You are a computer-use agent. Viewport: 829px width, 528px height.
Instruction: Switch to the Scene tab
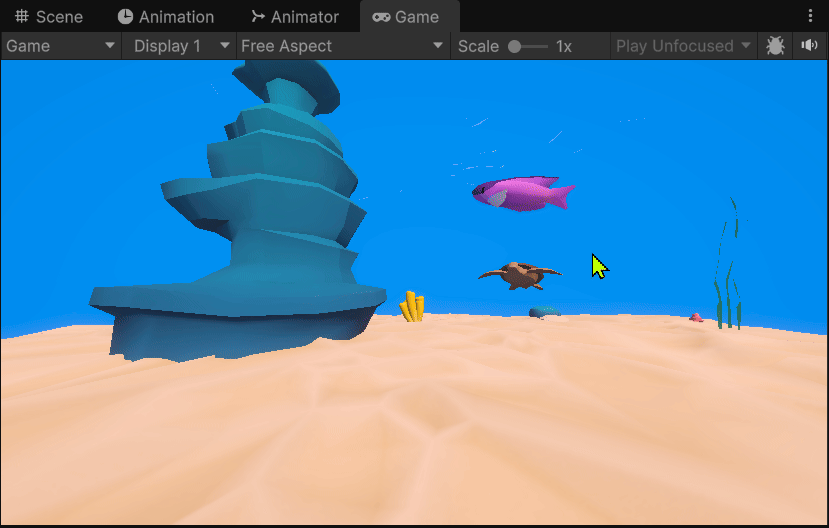click(48, 17)
